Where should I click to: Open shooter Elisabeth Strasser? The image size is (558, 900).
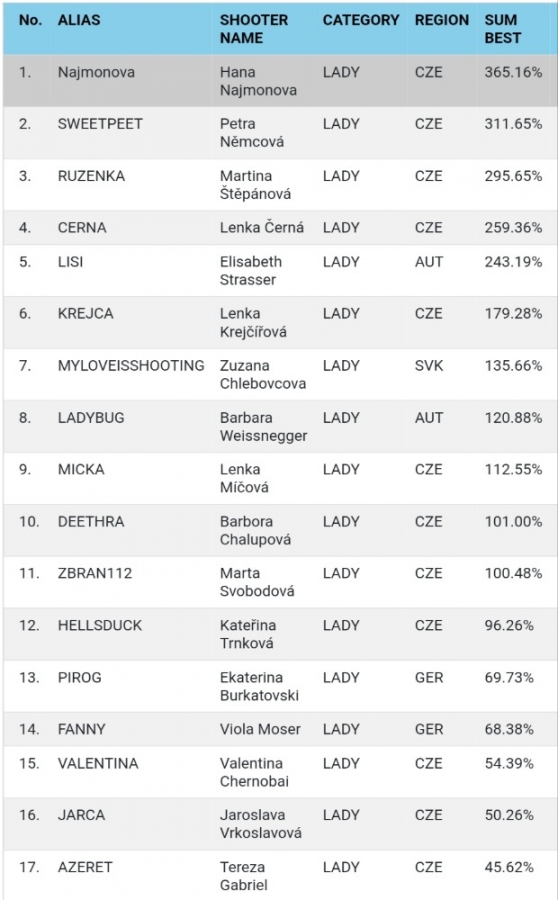(251, 271)
